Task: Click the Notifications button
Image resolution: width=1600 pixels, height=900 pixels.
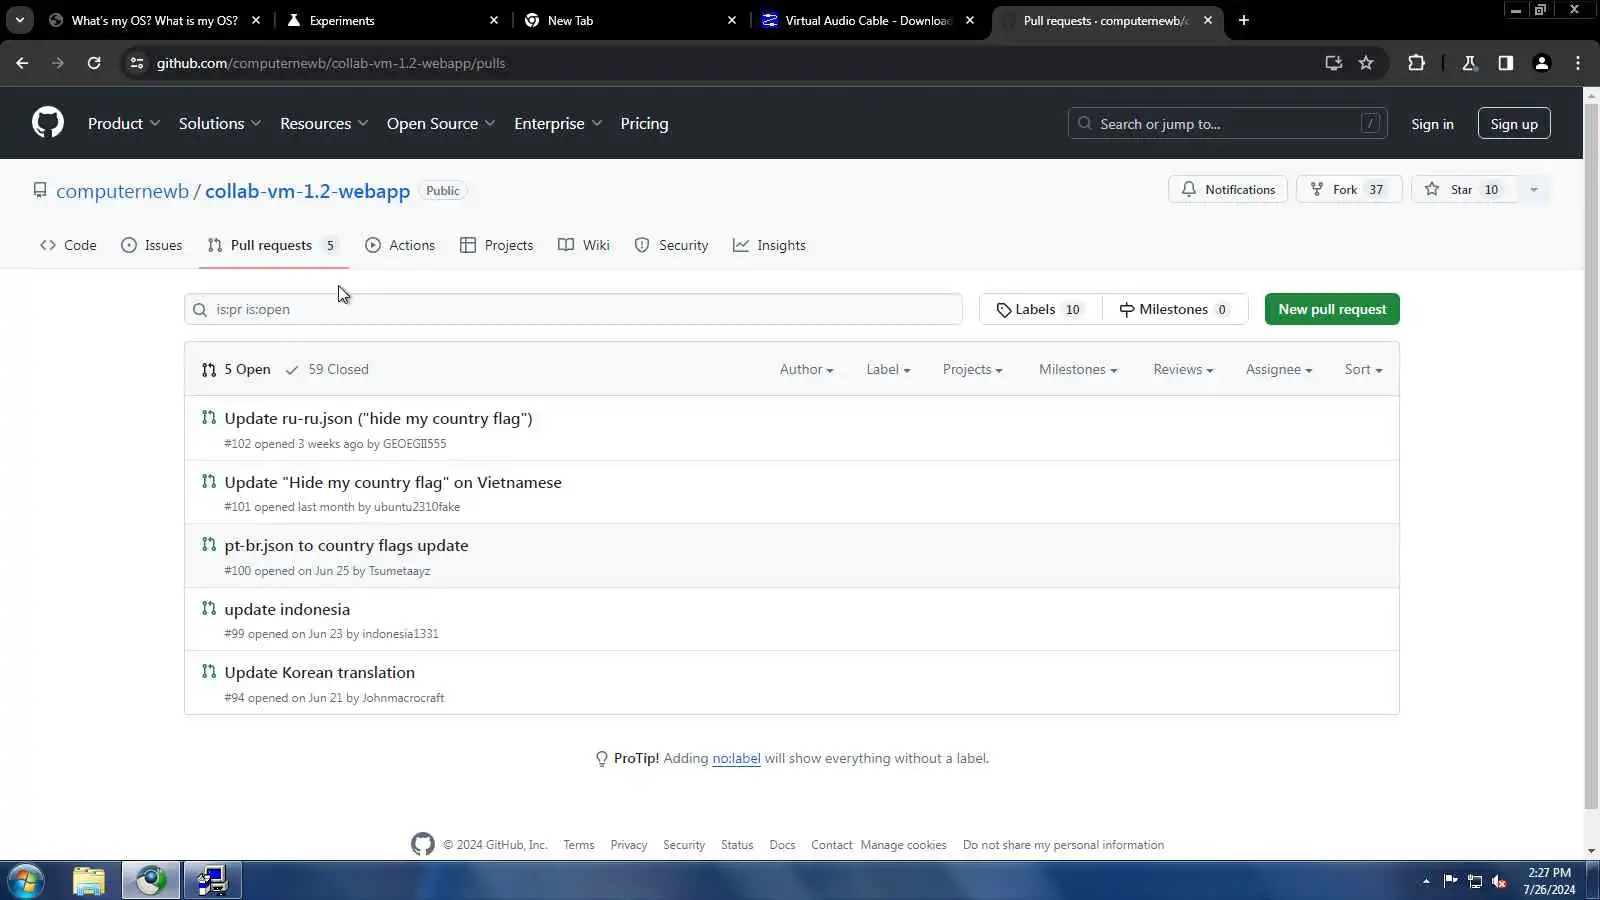Action: (x=1228, y=190)
